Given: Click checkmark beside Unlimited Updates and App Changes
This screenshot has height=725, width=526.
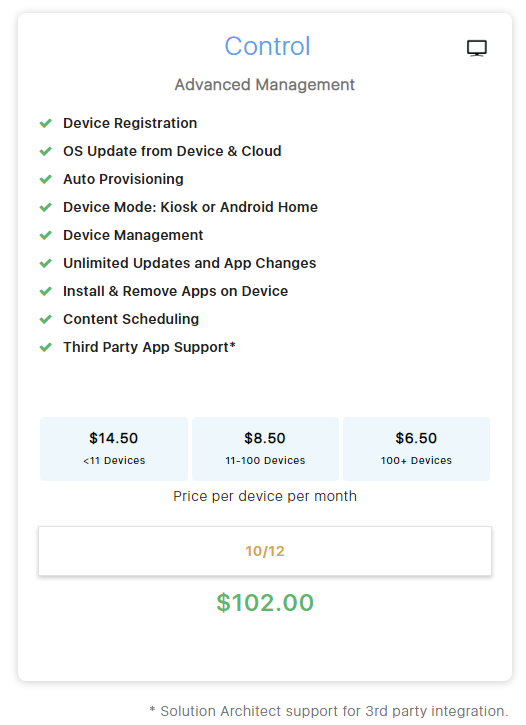Looking at the screenshot, I should [46, 263].
